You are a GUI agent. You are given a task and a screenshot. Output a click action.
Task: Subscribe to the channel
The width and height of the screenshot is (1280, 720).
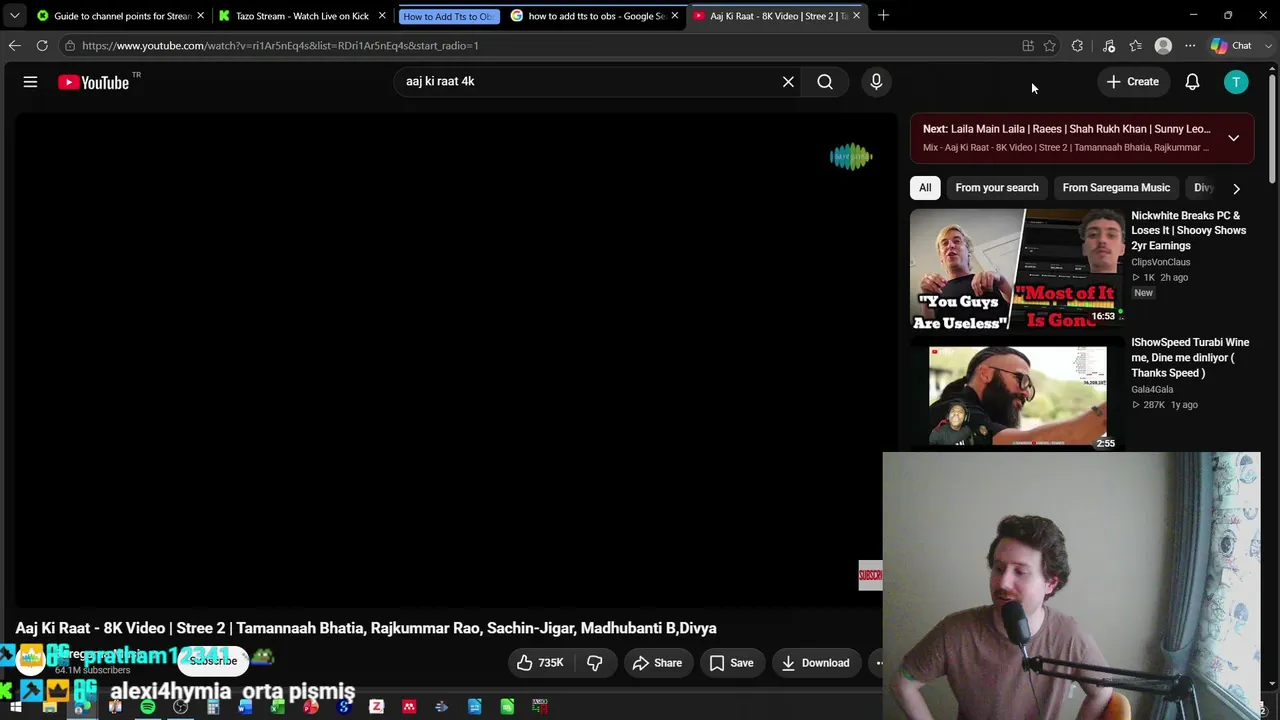tap(213, 661)
